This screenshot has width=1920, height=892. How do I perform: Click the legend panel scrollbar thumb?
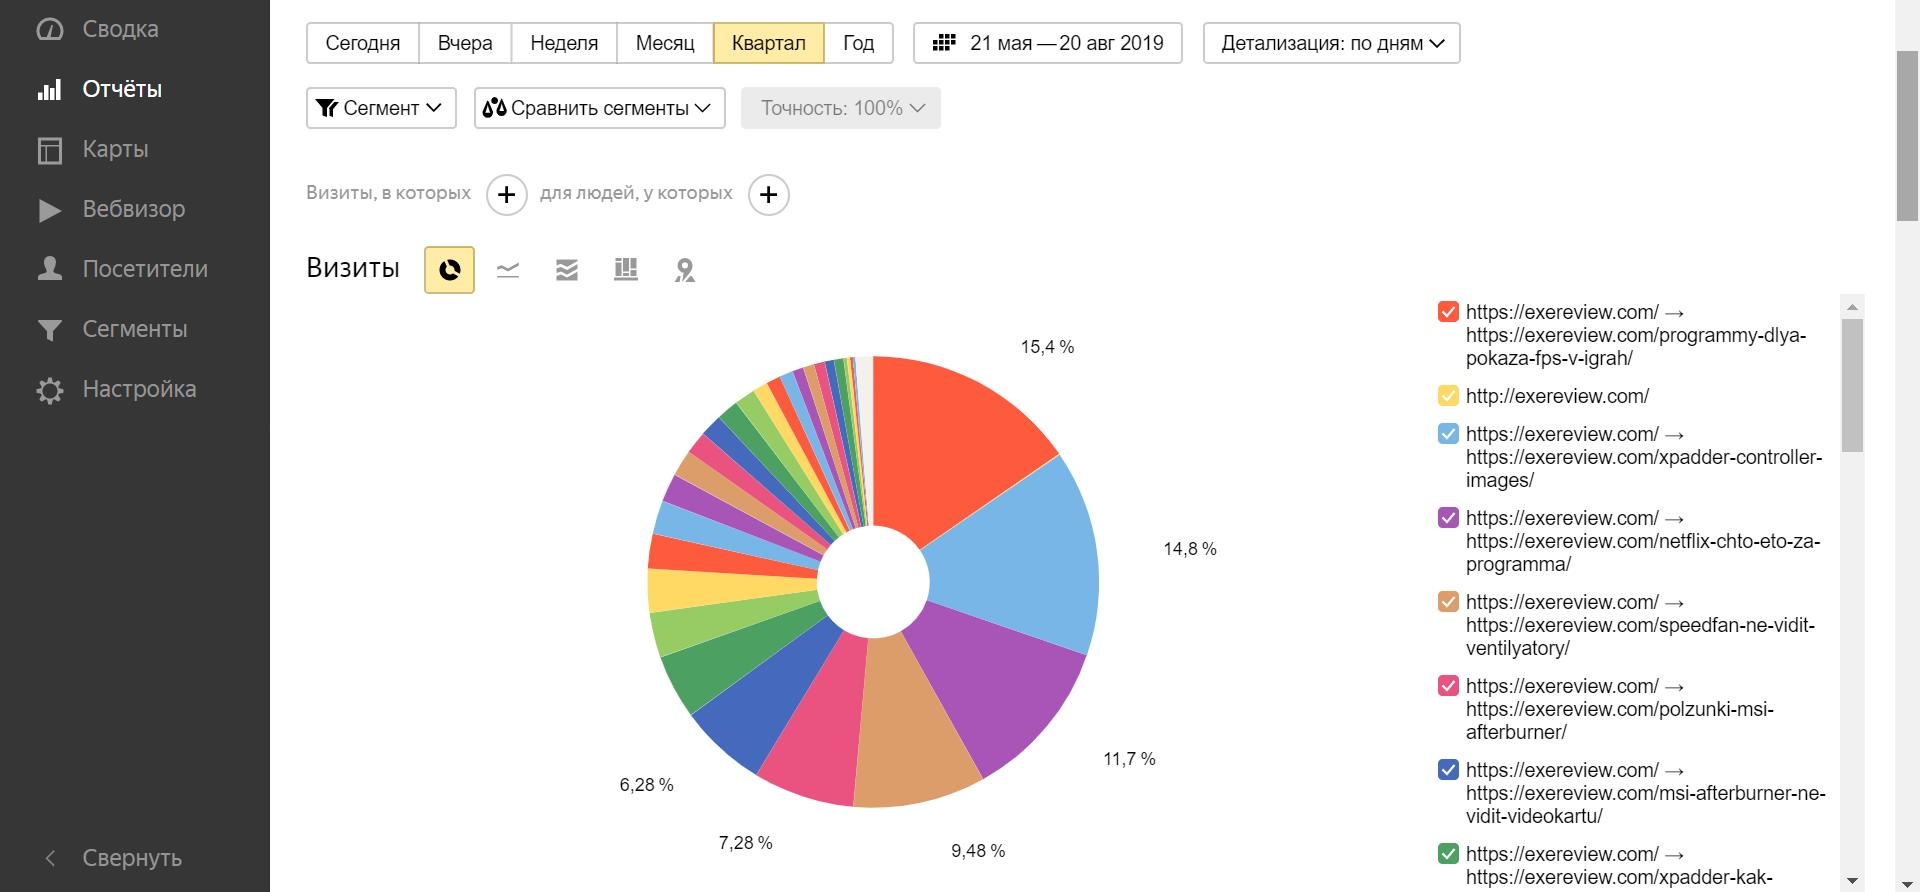point(1852,385)
